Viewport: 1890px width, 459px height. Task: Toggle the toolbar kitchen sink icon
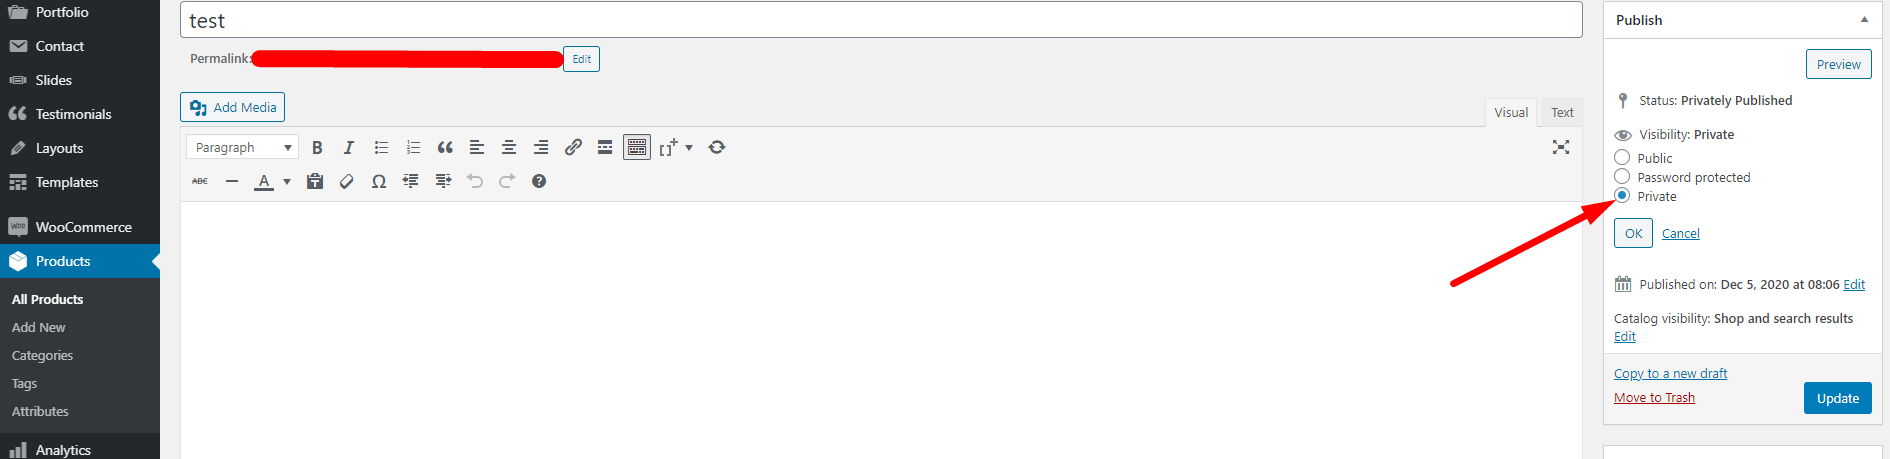(637, 147)
